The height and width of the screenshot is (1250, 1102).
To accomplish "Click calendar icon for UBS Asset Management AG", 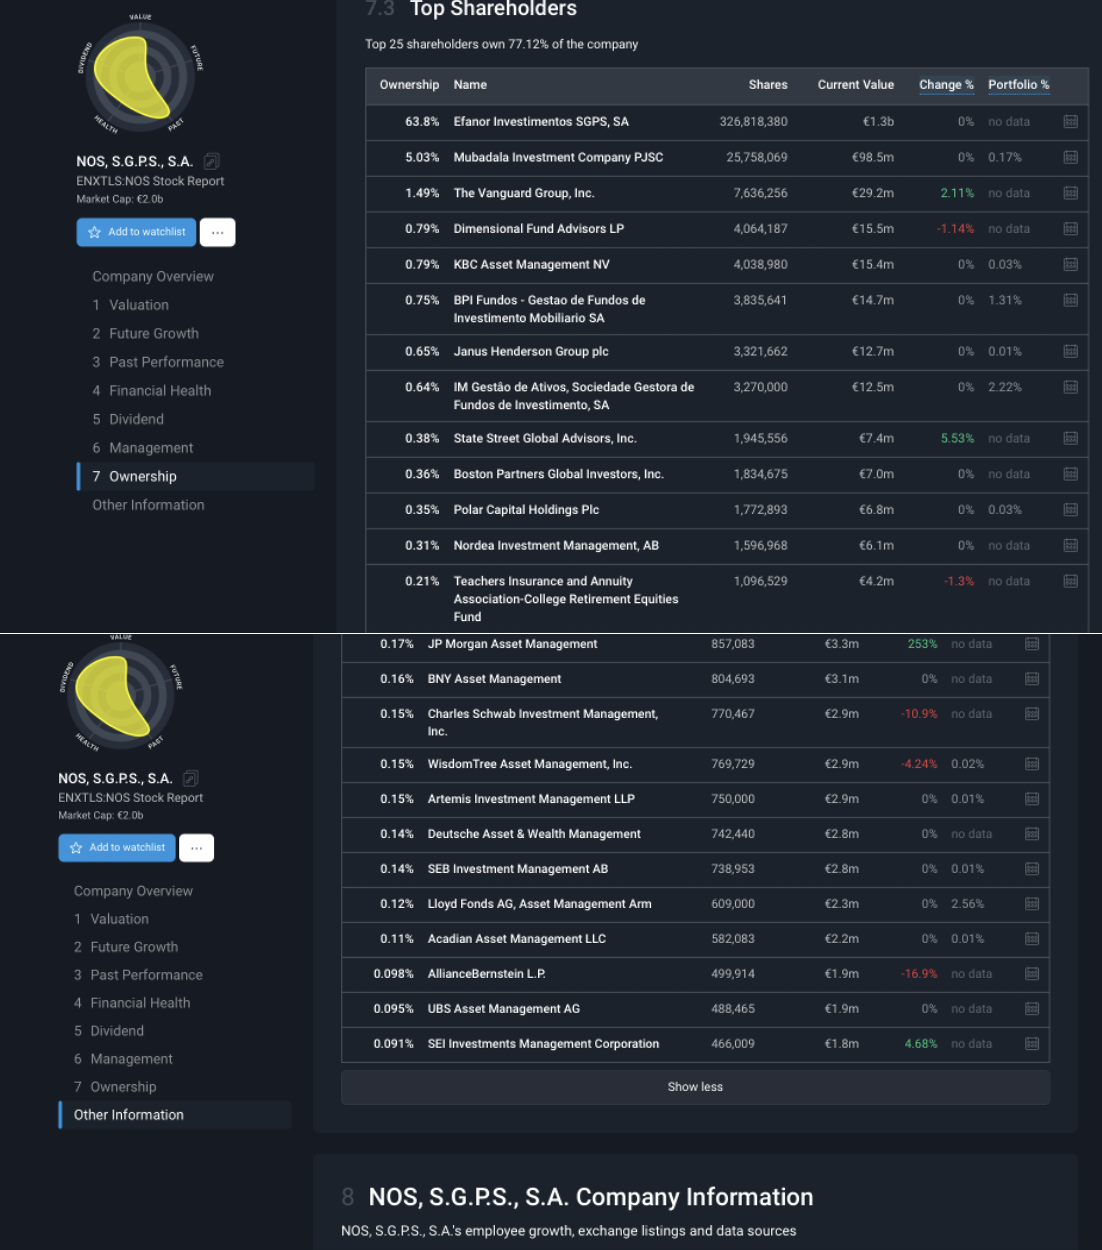I will coord(1032,1009).
